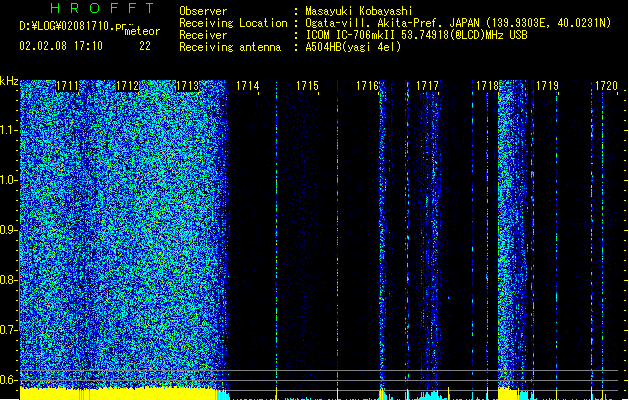Click the 1713 time marker
629x400 pixels.
pyautogui.click(x=187, y=86)
